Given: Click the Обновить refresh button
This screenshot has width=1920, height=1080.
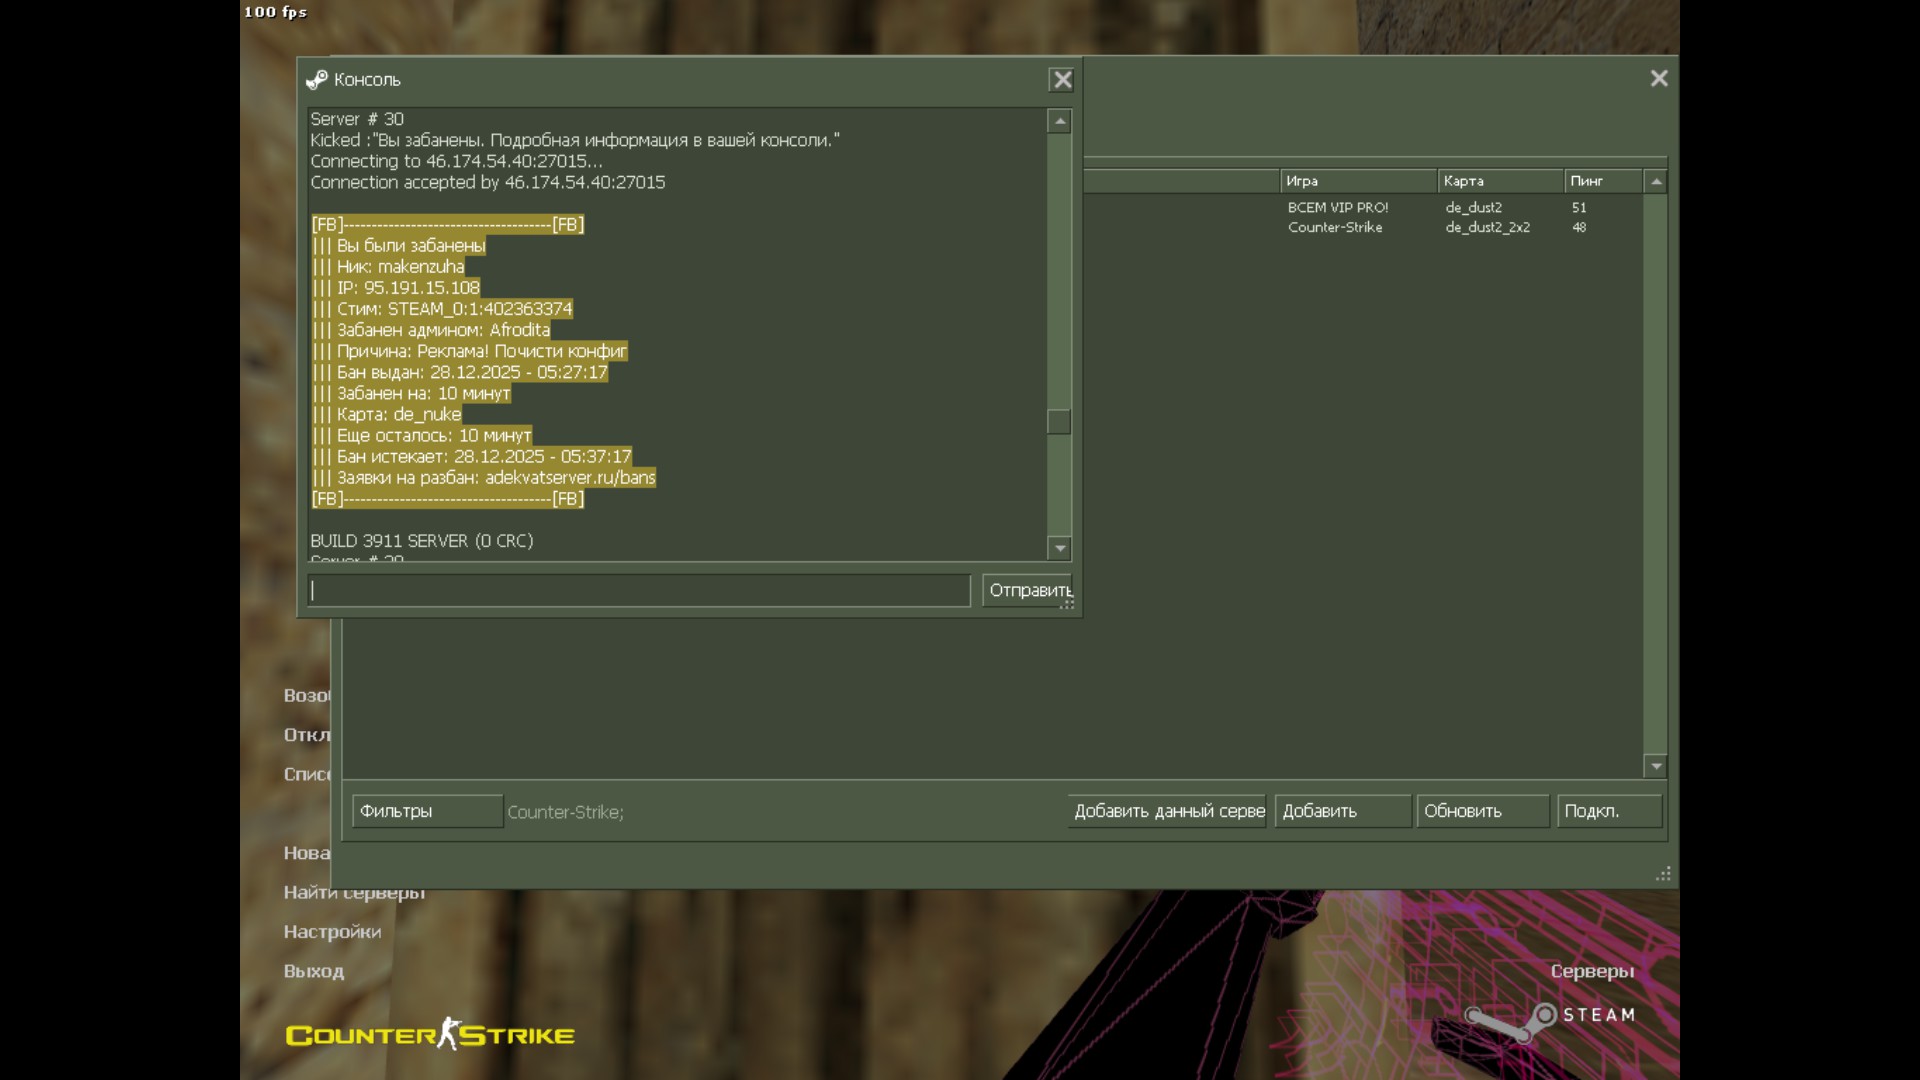Looking at the screenshot, I should 1481,812.
